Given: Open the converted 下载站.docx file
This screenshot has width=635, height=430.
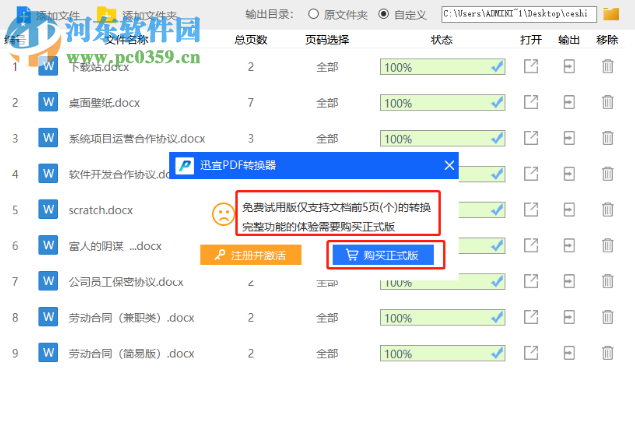Looking at the screenshot, I should tap(531, 66).
